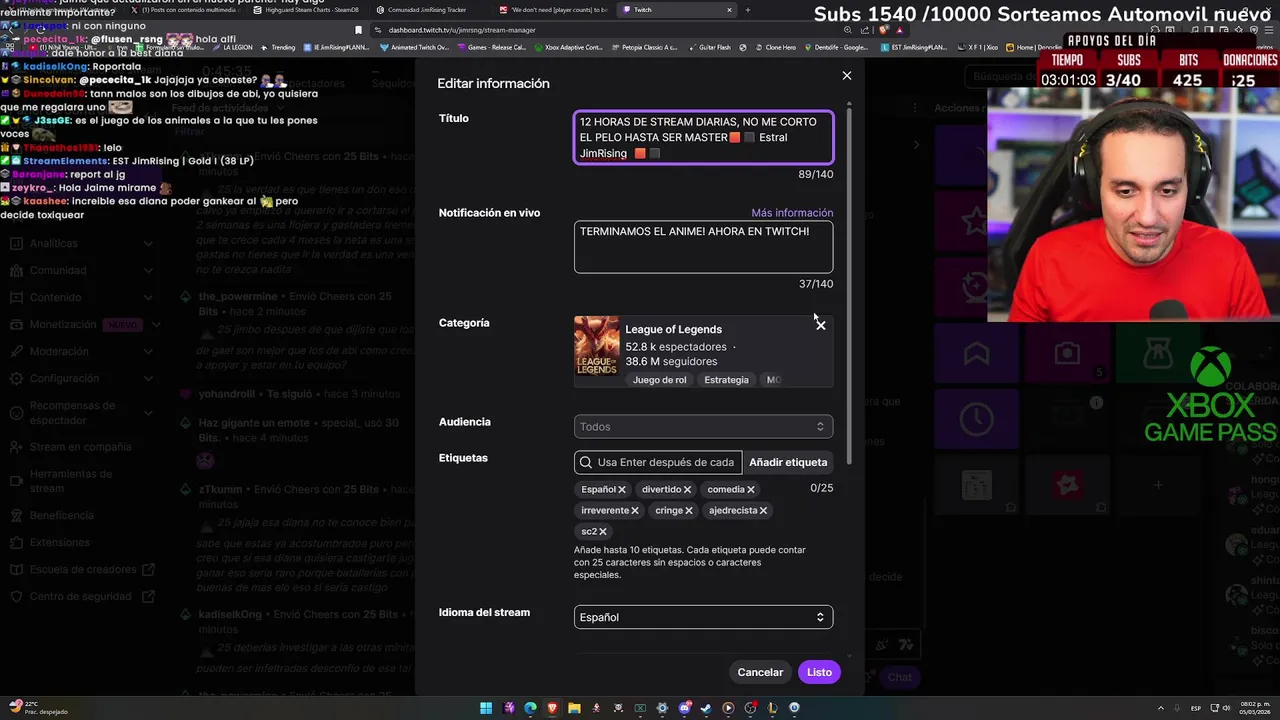
Task: Click into the Notificación en vivo field
Action: (703, 247)
